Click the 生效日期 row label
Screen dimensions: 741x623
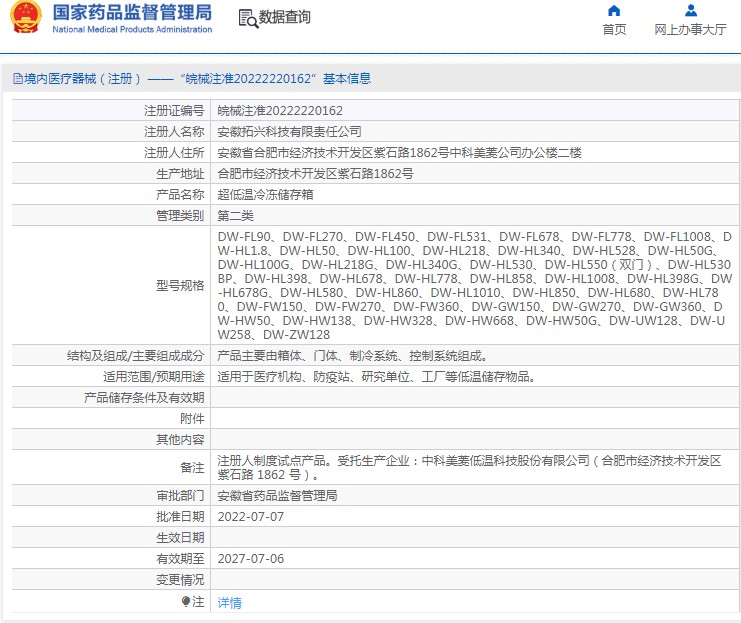click(180, 538)
